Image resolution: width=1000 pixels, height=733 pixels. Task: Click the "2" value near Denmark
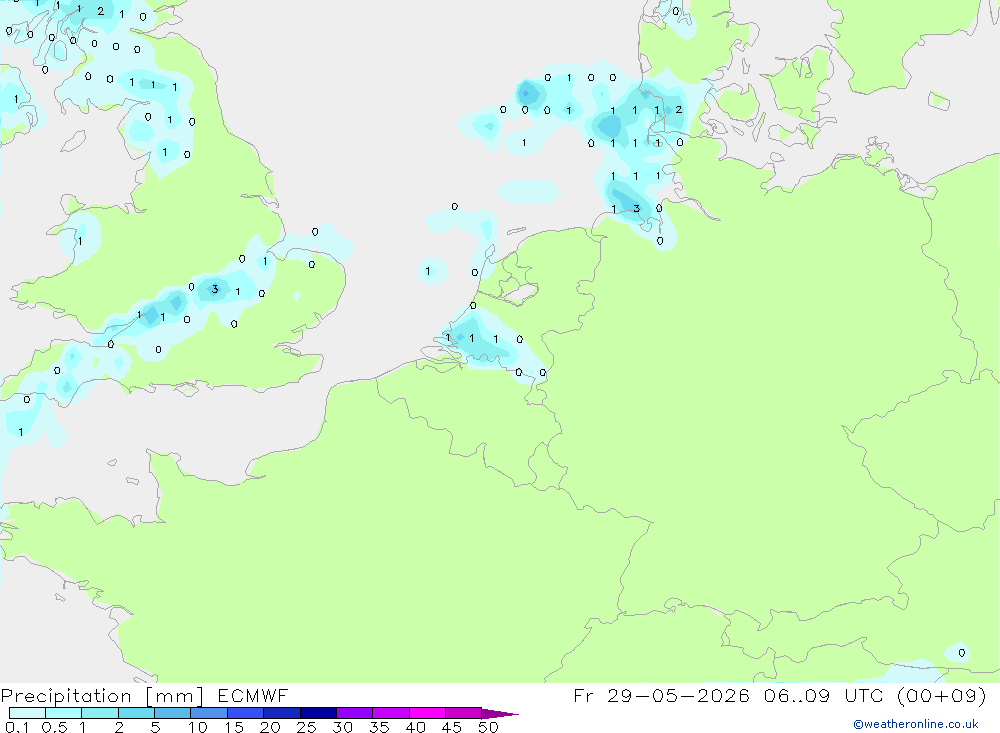[x=679, y=110]
